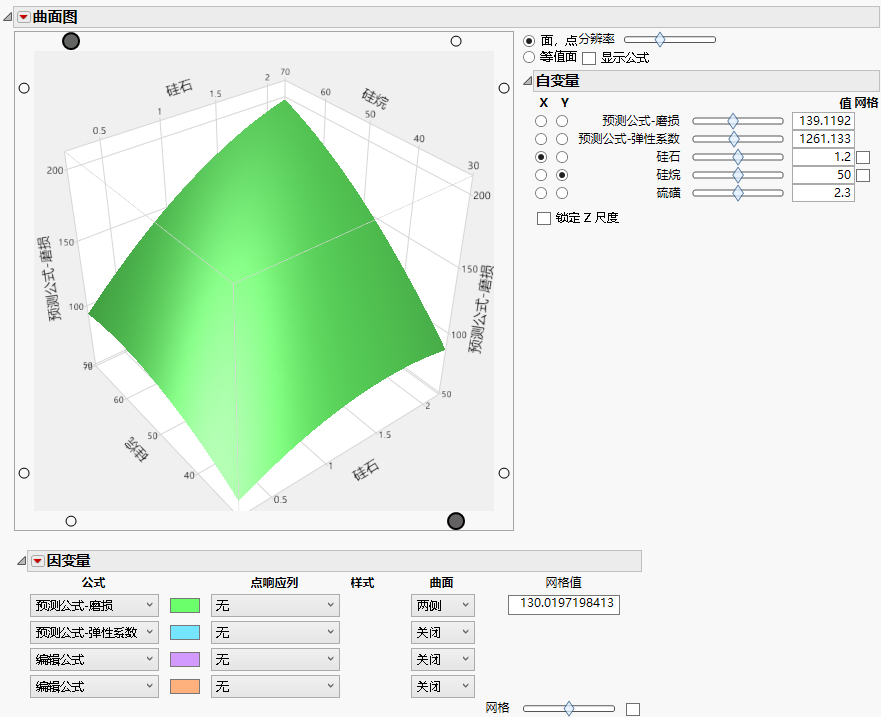Check the 网格 checkbox next to 硅石
Viewport: 881px width, 717px height.
tap(864, 156)
